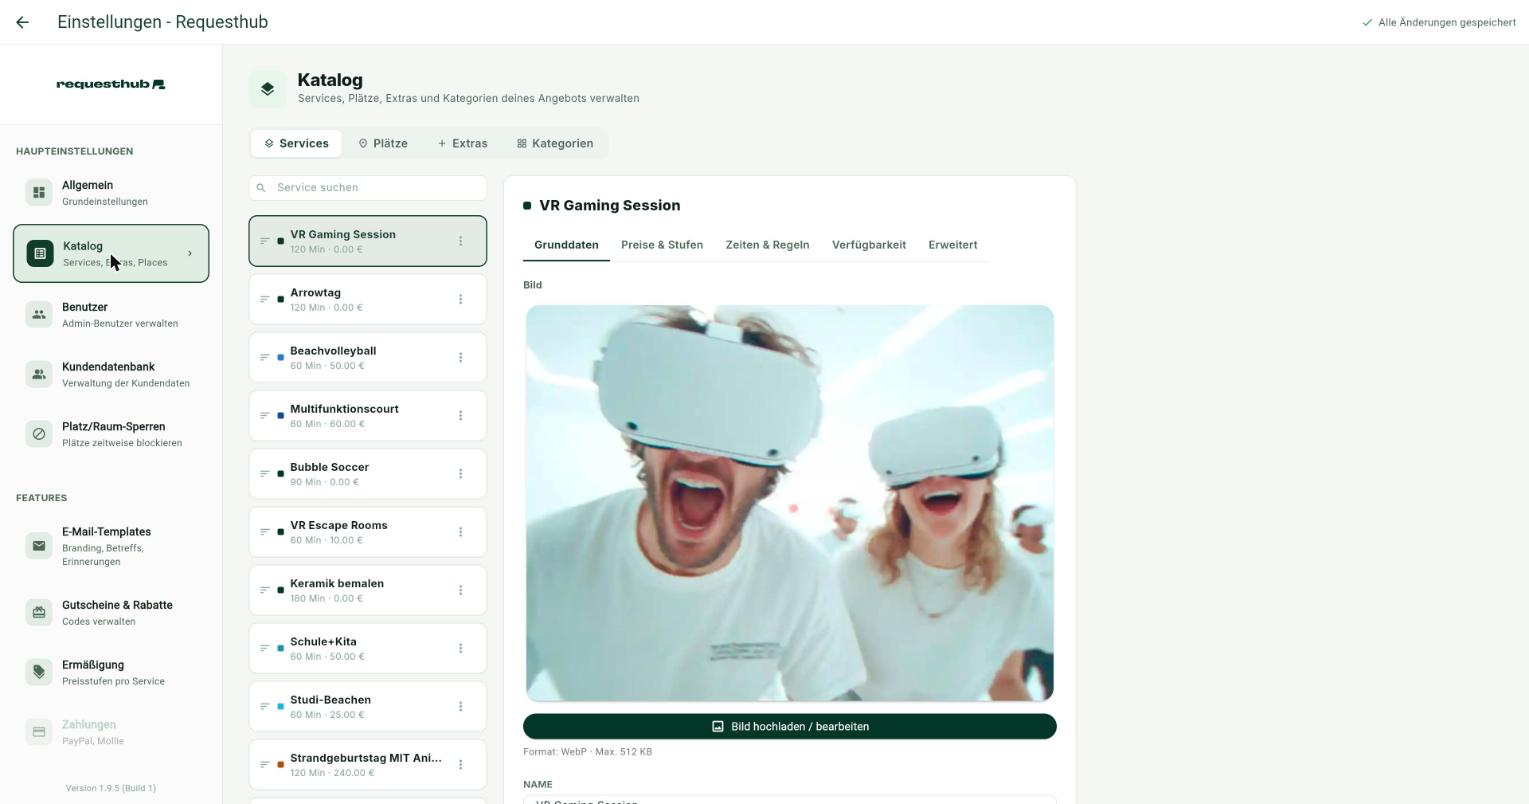The width and height of the screenshot is (1529, 804).
Task: Open Platz/Raum-Sperren settings
Action: 111,434
